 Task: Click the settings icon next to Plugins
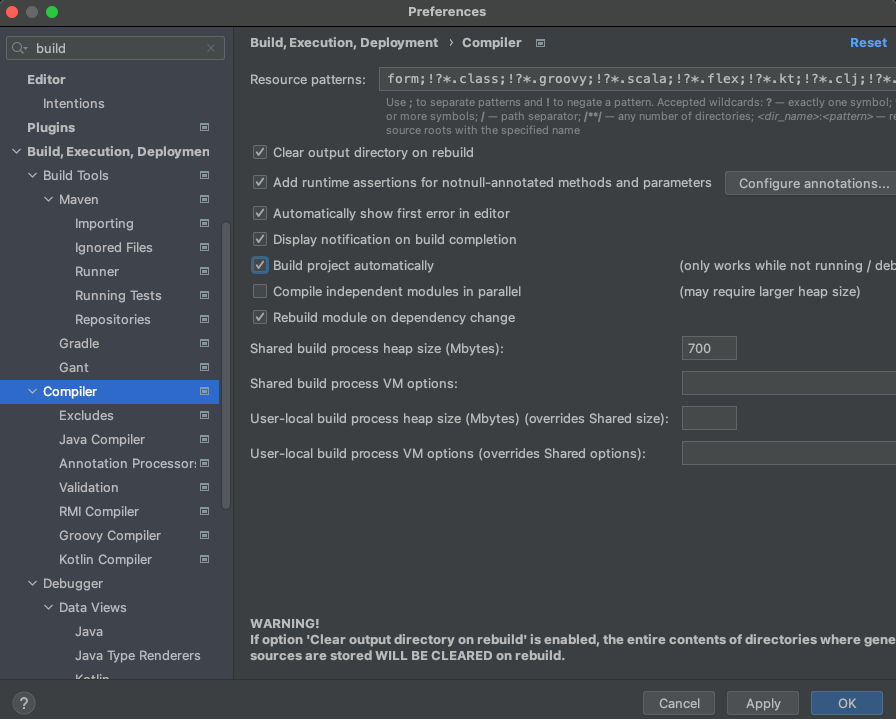tap(204, 127)
